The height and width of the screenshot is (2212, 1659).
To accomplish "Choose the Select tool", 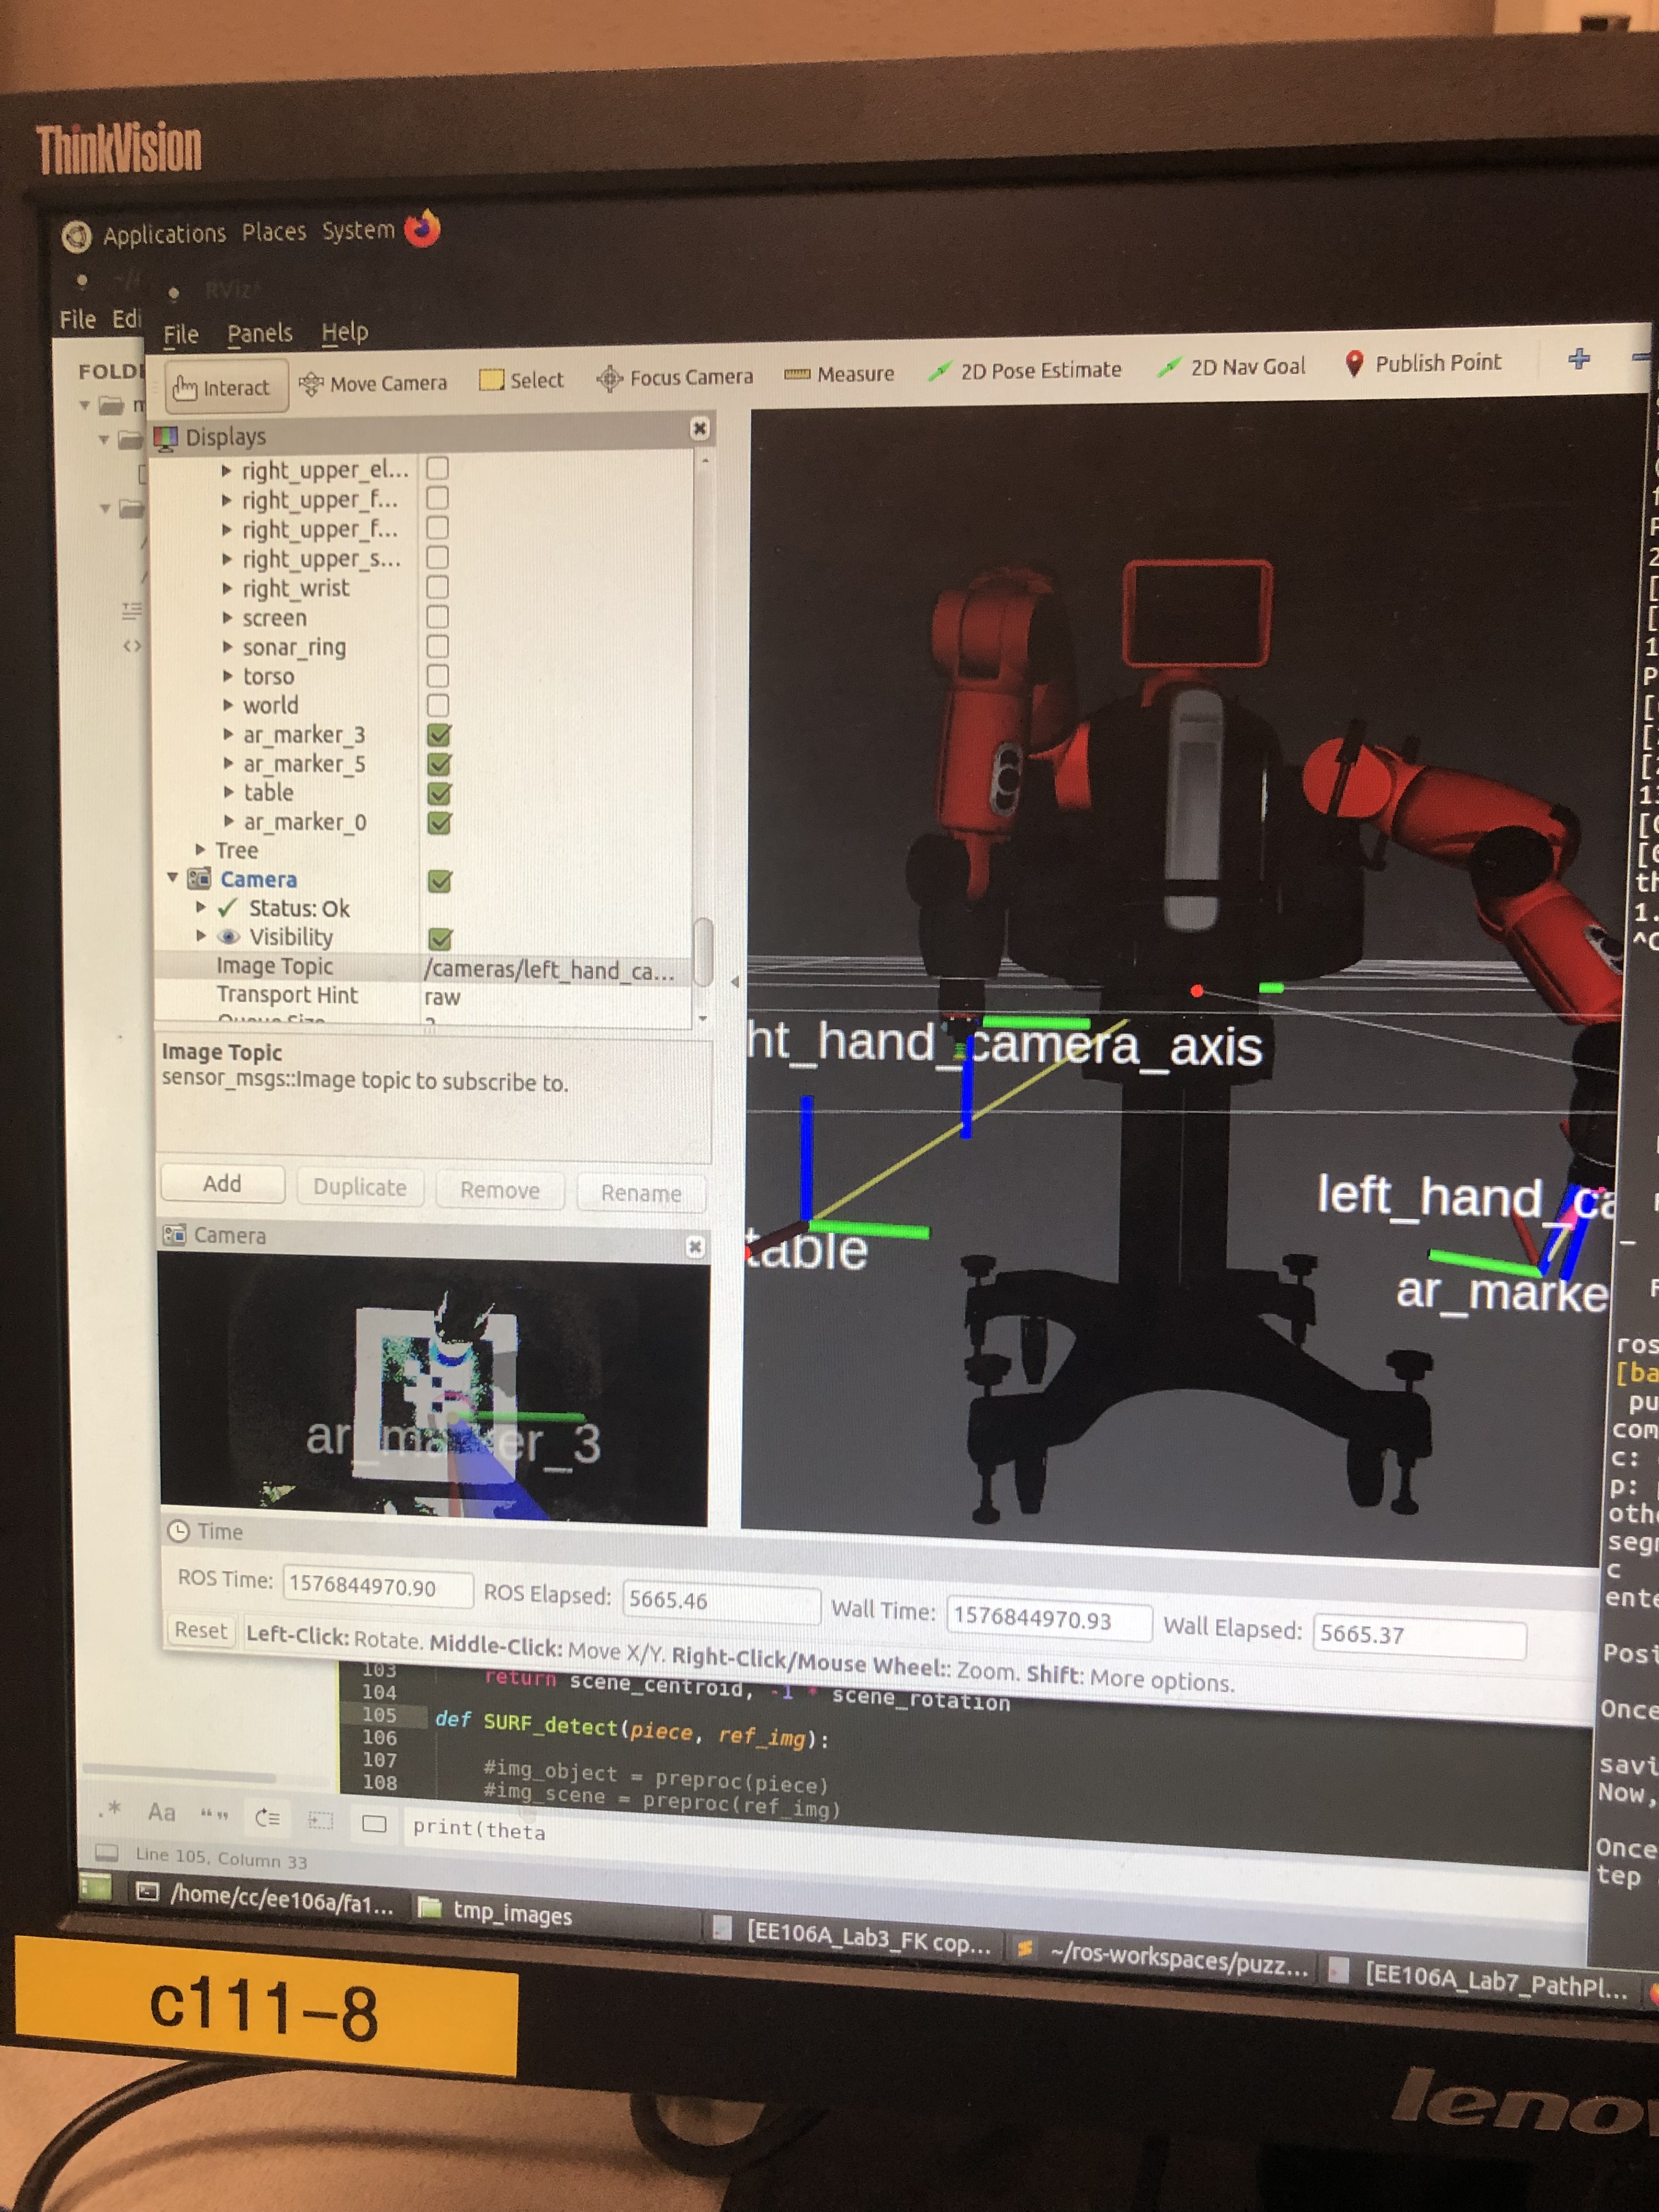I will [522, 380].
